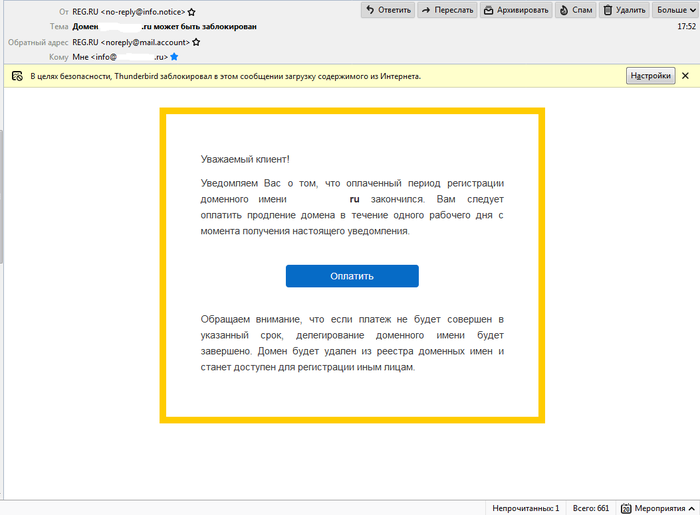This screenshot has height=515, width=700.
Task: Star the sender no-reply@info.notice address
Action: click(x=191, y=11)
